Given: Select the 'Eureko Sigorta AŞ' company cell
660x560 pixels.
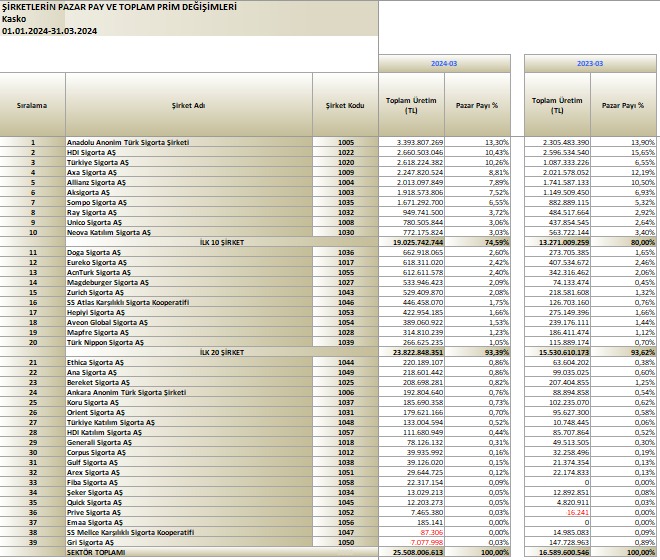Looking at the screenshot, I should point(189,262).
